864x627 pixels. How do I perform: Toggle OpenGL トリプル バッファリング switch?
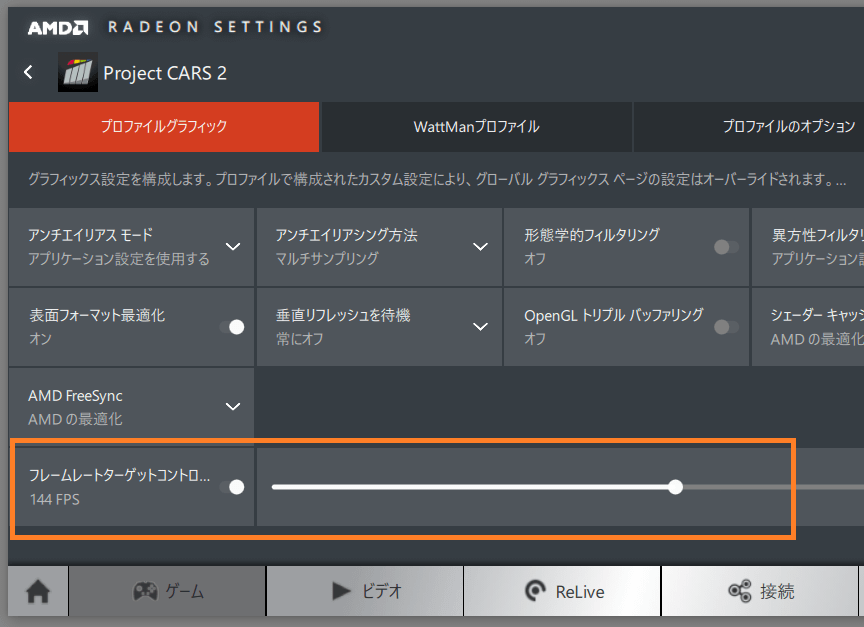(x=726, y=327)
